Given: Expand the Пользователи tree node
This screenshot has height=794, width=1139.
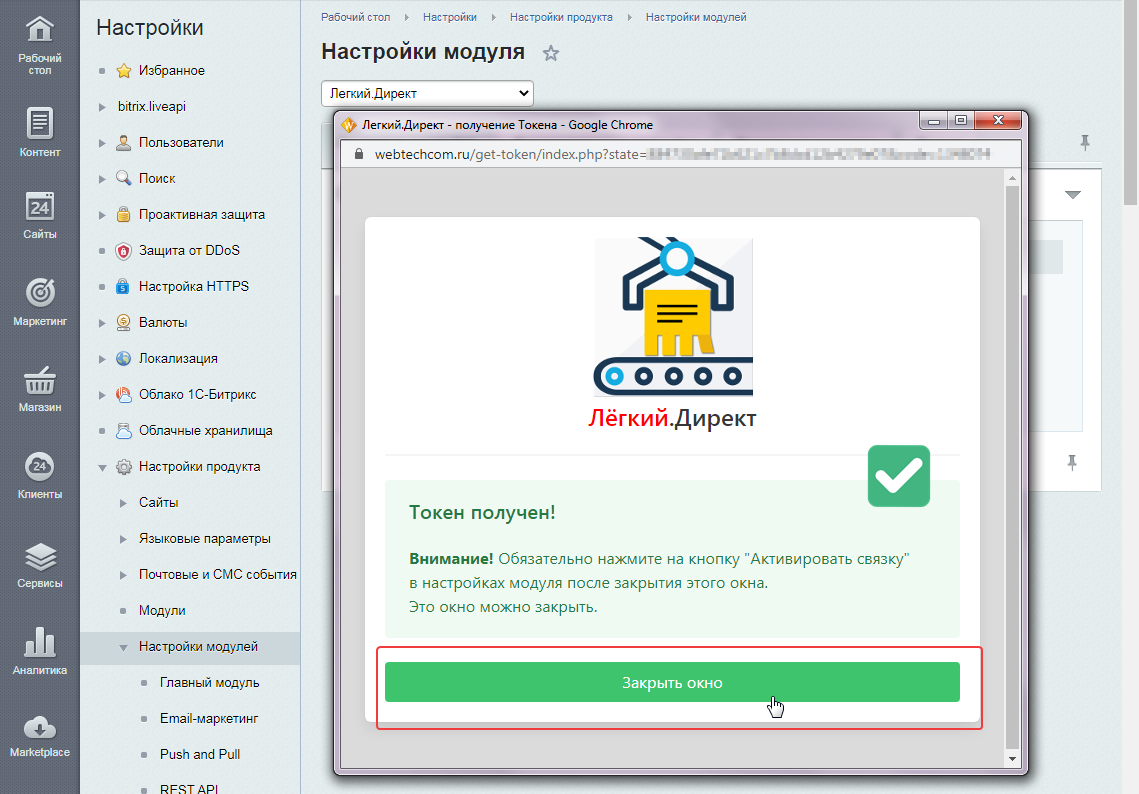Looking at the screenshot, I should [102, 143].
